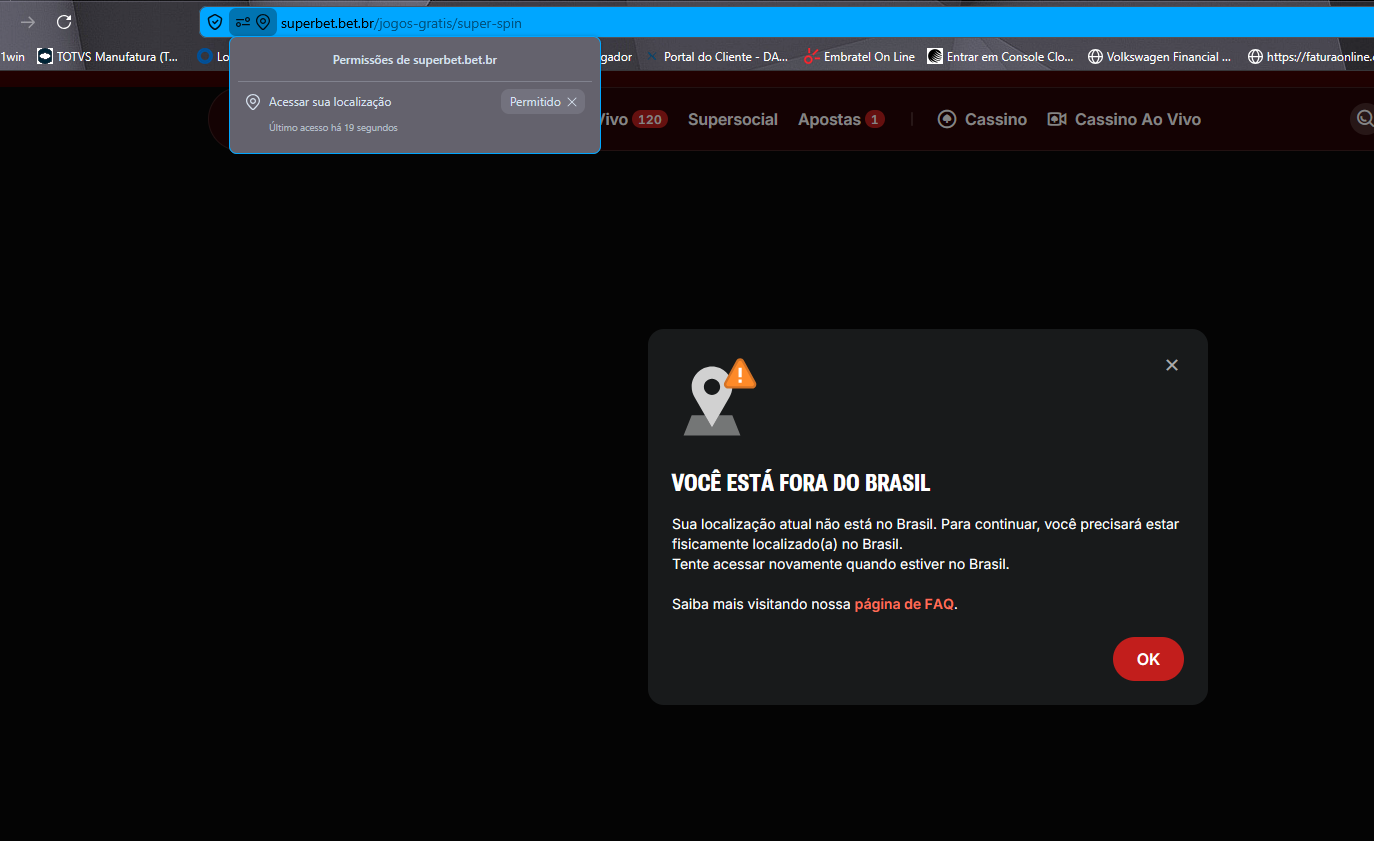Click the 120 badge in the navigation

tap(650, 119)
